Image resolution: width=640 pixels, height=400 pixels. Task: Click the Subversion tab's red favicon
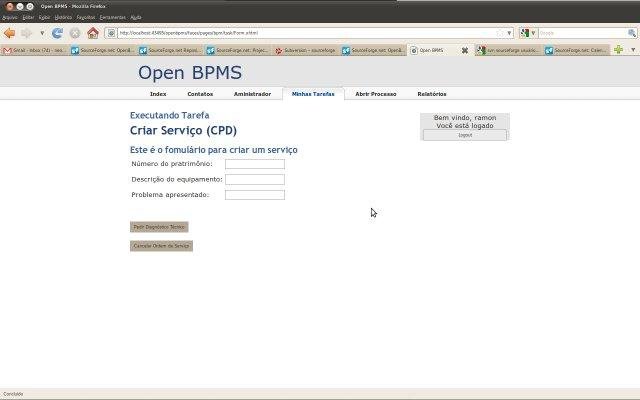click(278, 51)
